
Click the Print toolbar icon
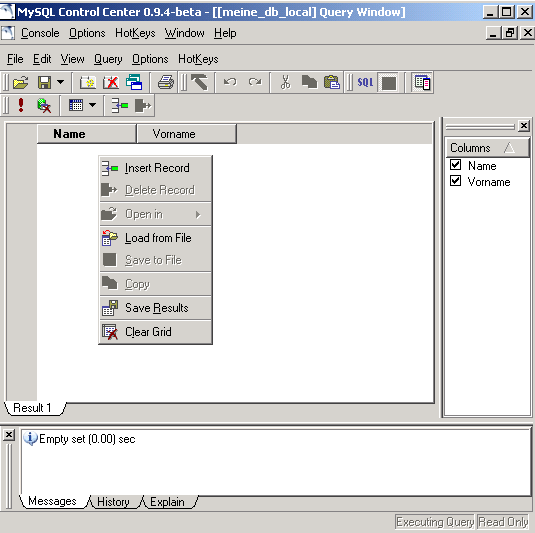(x=166, y=83)
